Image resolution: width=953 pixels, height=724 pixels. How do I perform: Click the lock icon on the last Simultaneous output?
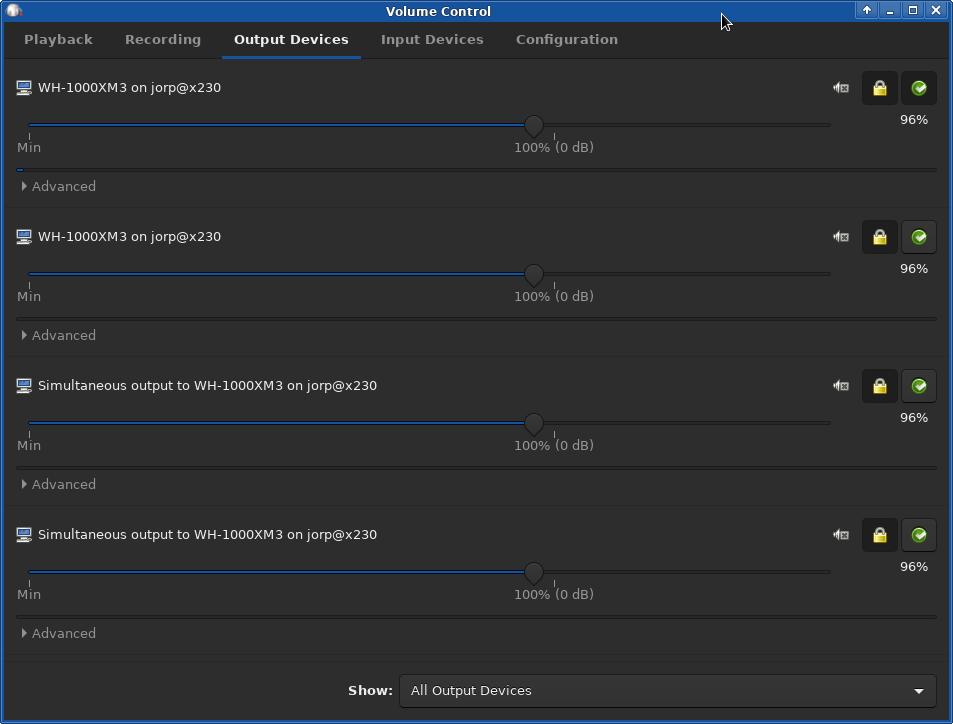[879, 535]
